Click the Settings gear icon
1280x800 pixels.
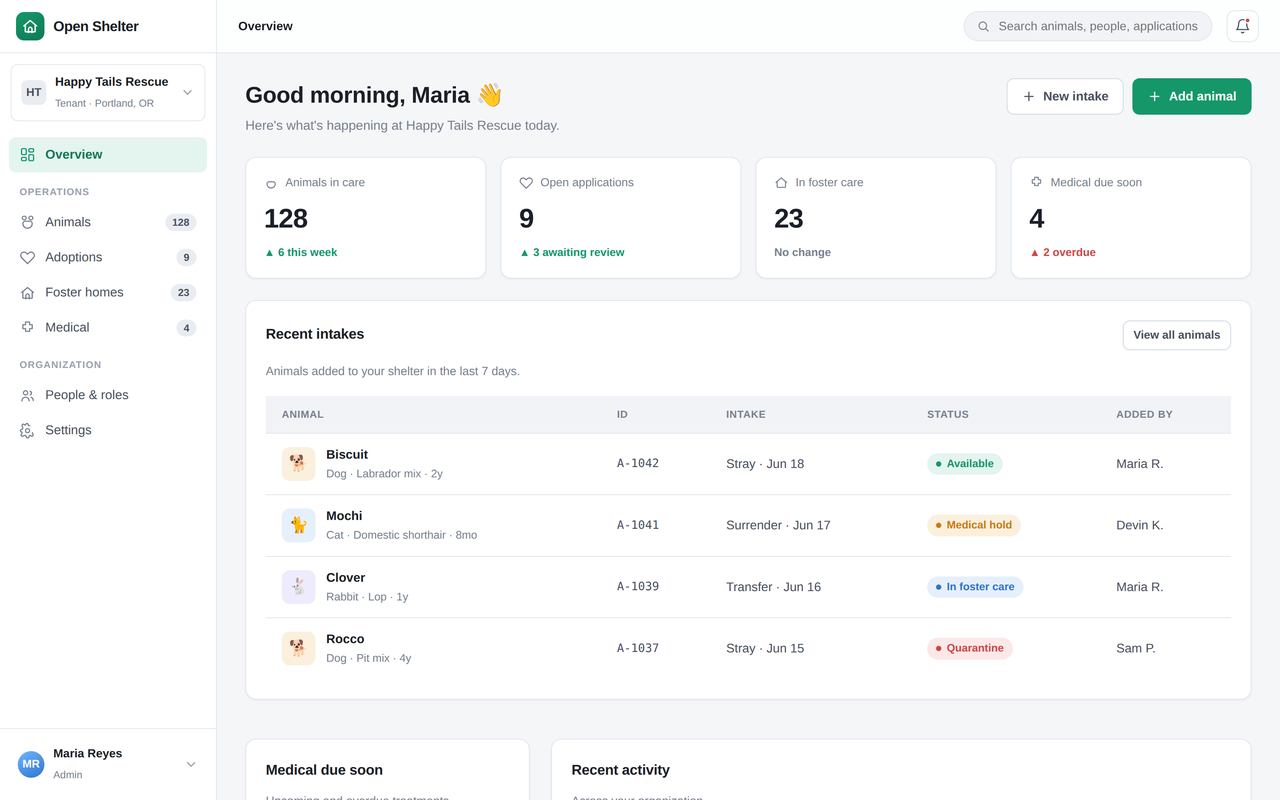pyautogui.click(x=27, y=430)
